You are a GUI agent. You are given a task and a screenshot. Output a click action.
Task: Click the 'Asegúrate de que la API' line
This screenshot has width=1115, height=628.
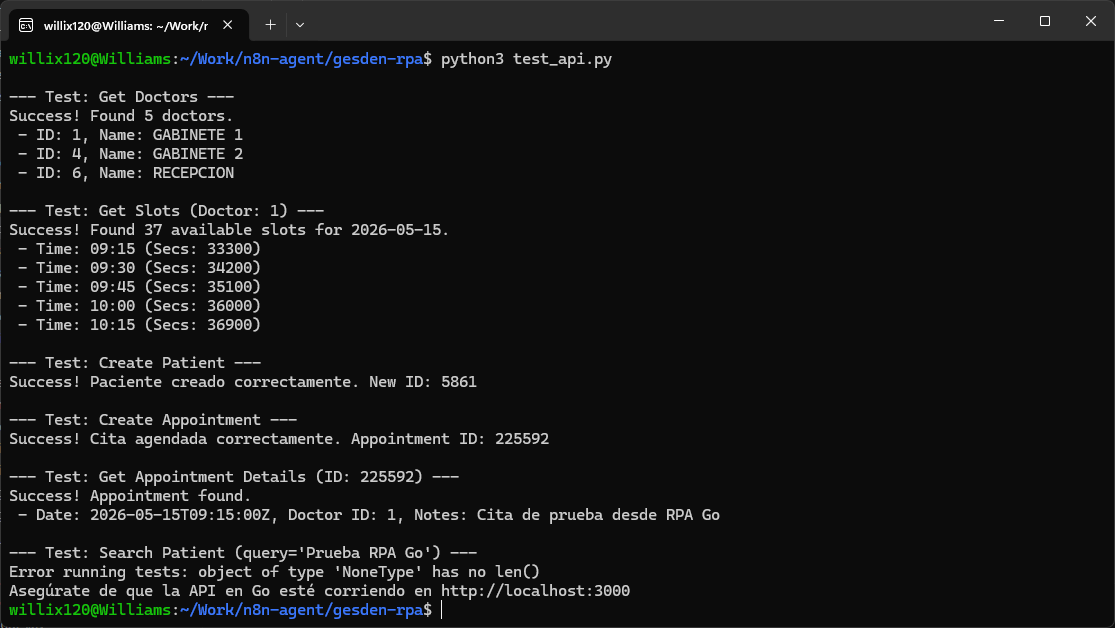click(x=319, y=591)
